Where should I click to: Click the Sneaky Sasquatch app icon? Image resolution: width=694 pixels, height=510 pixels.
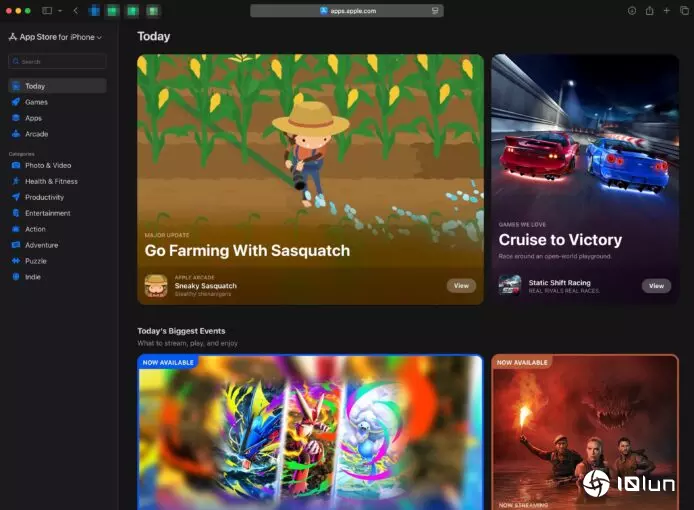pyautogui.click(x=156, y=285)
